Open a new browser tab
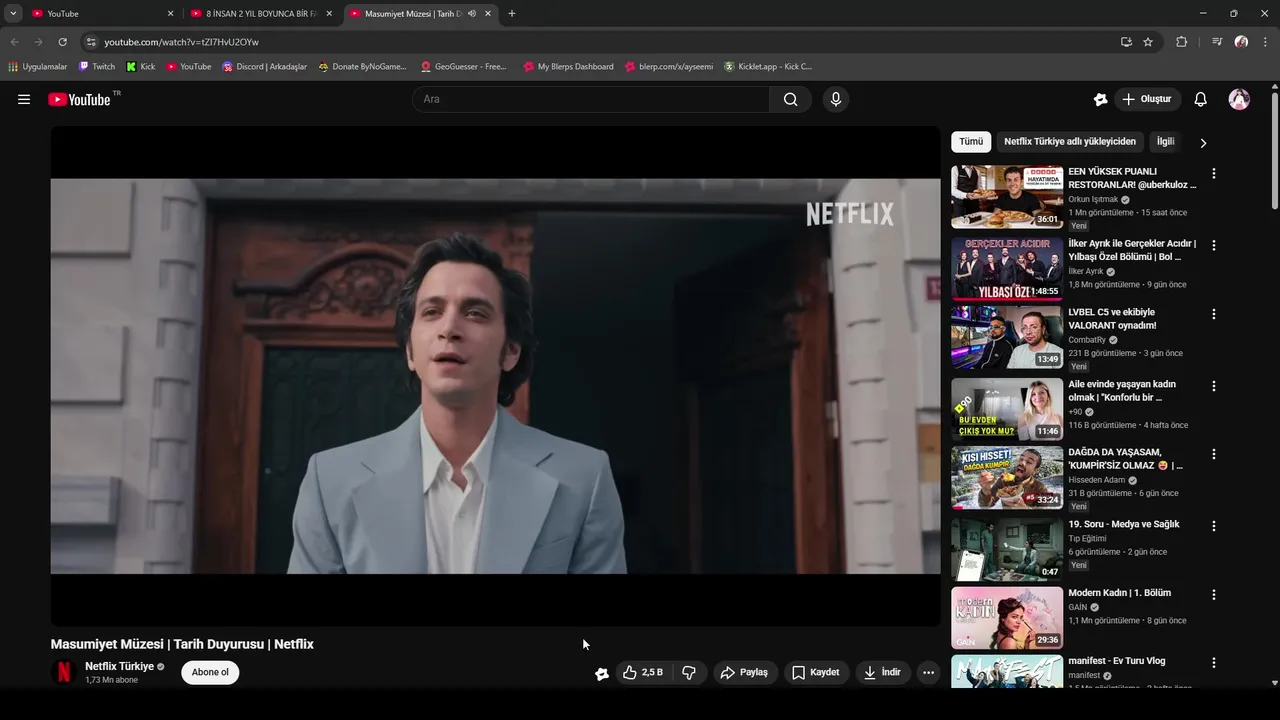The width and height of the screenshot is (1280, 720). pyautogui.click(x=512, y=14)
